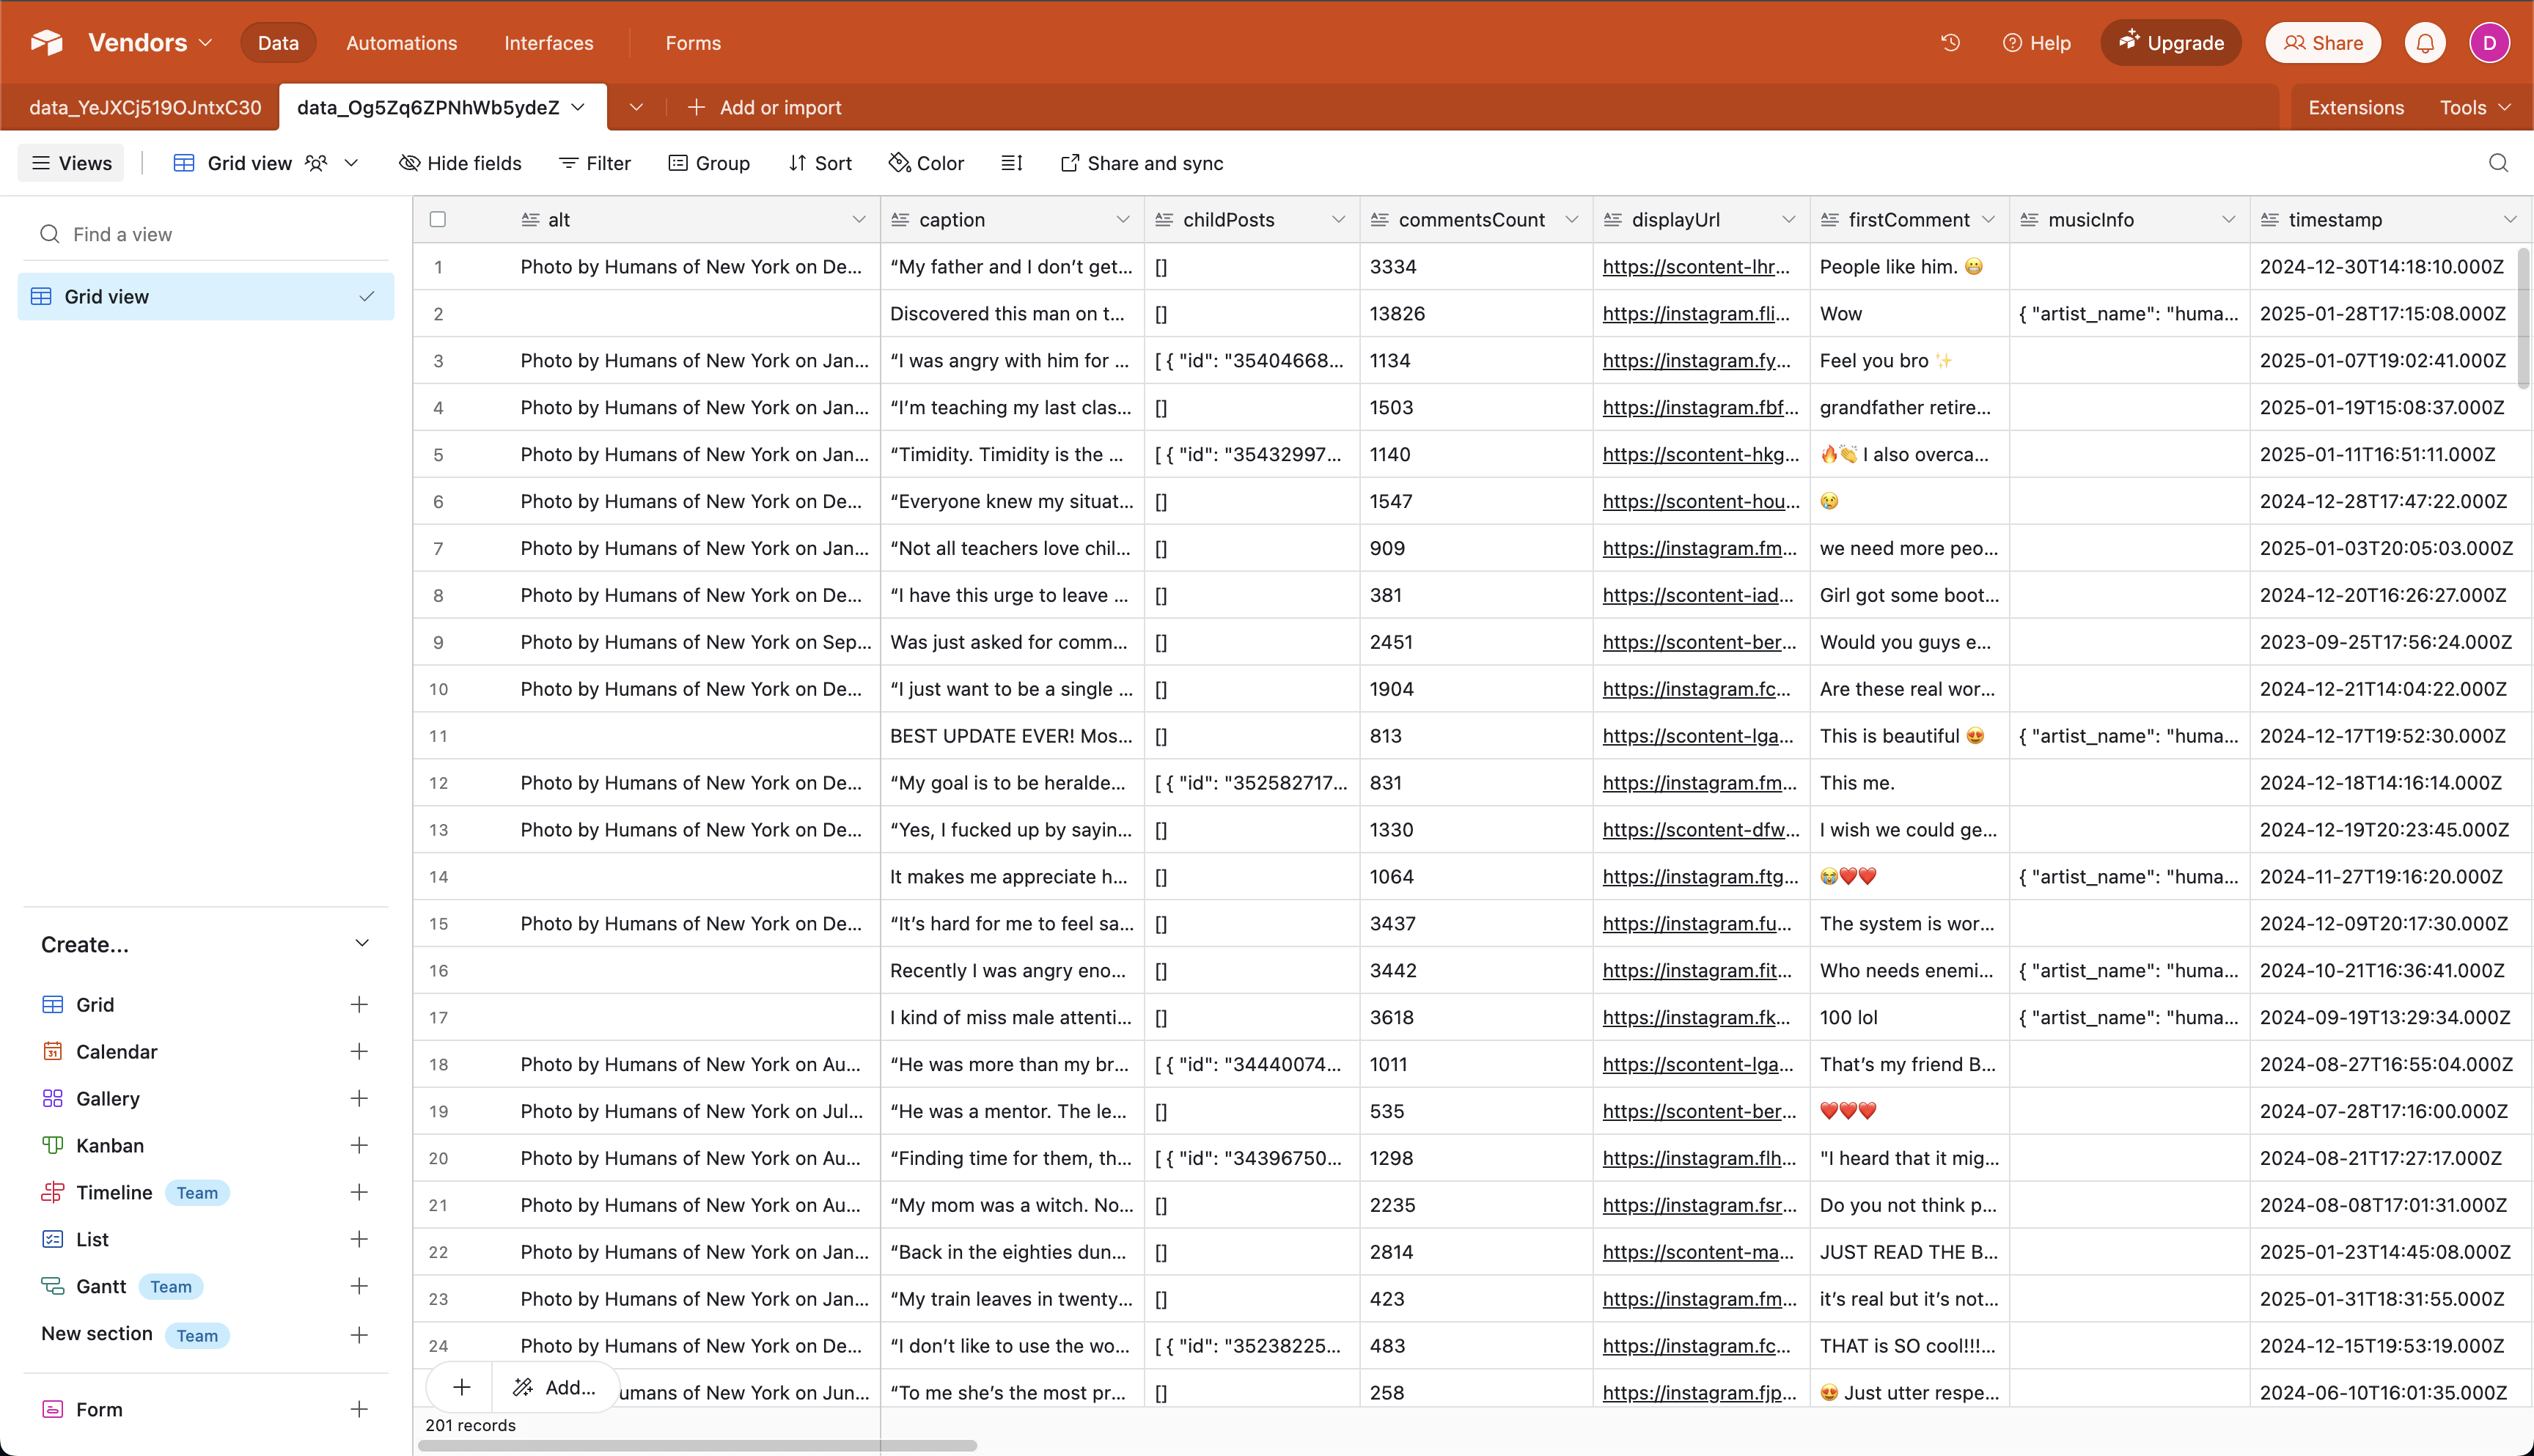Open the displayUrl link in row 2

point(1697,313)
